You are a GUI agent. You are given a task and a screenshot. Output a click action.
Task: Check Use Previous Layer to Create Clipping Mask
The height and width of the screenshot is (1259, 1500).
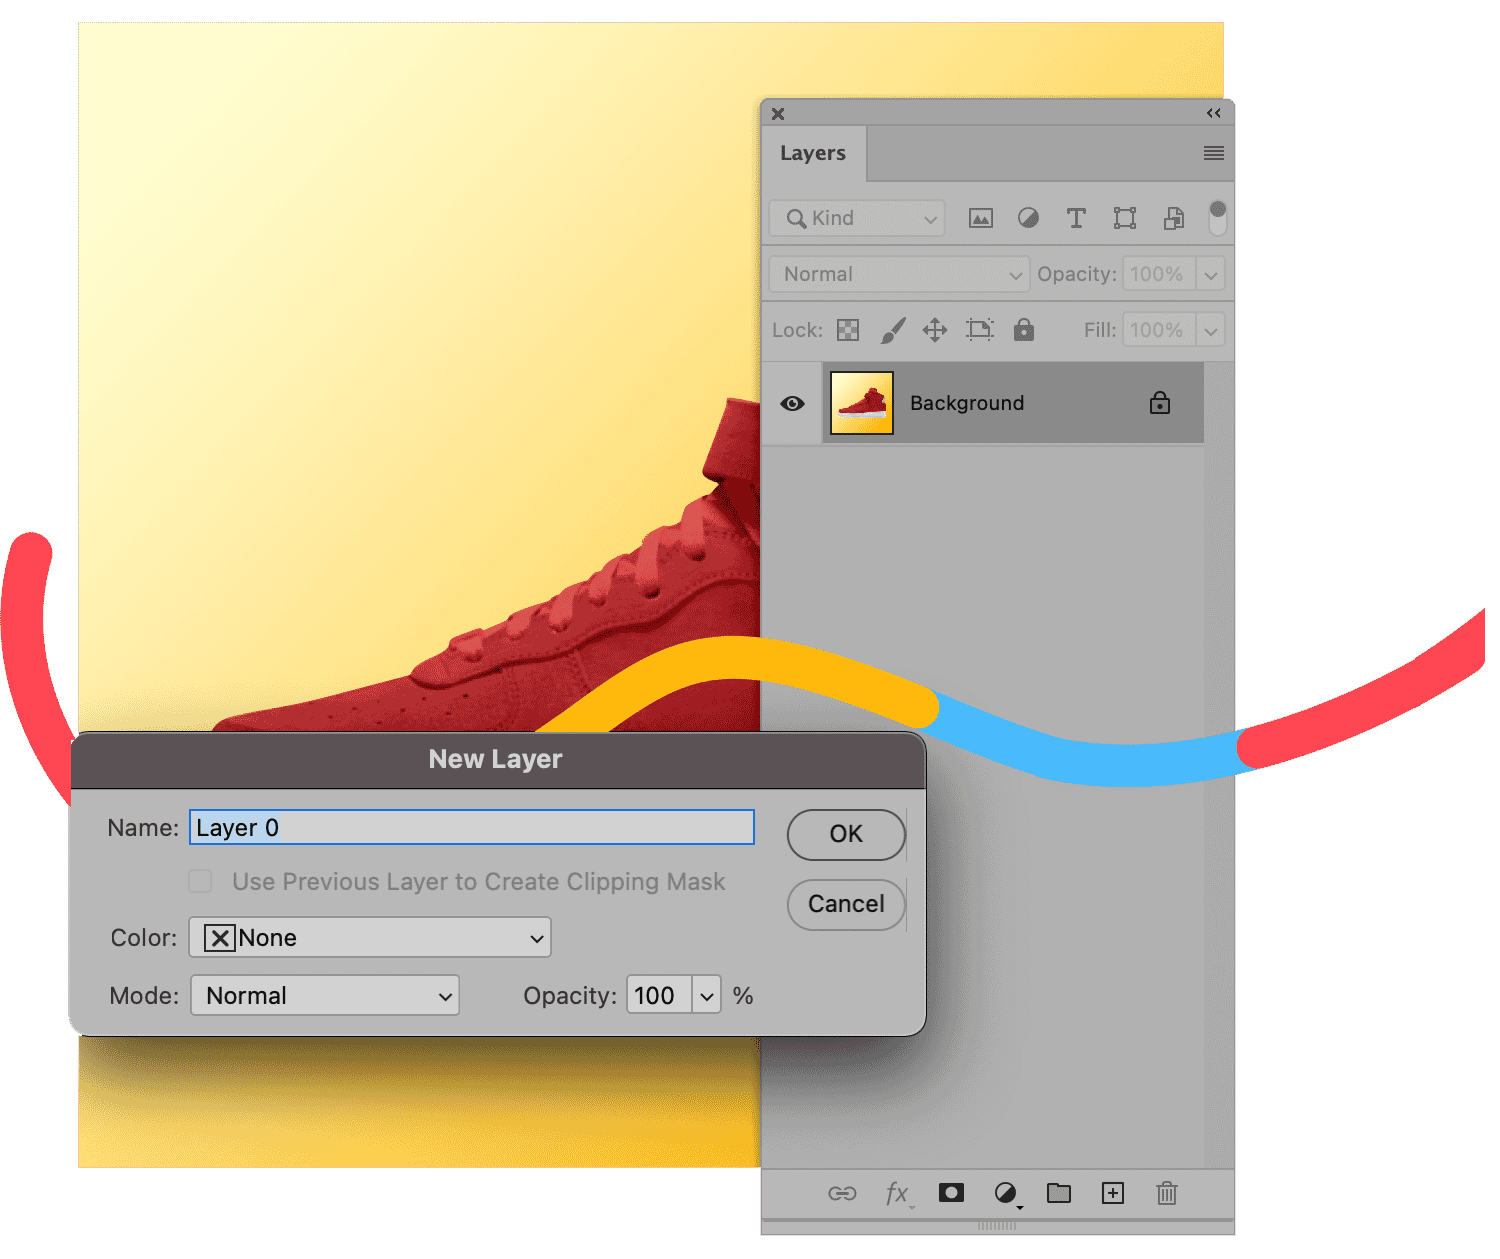(x=201, y=881)
